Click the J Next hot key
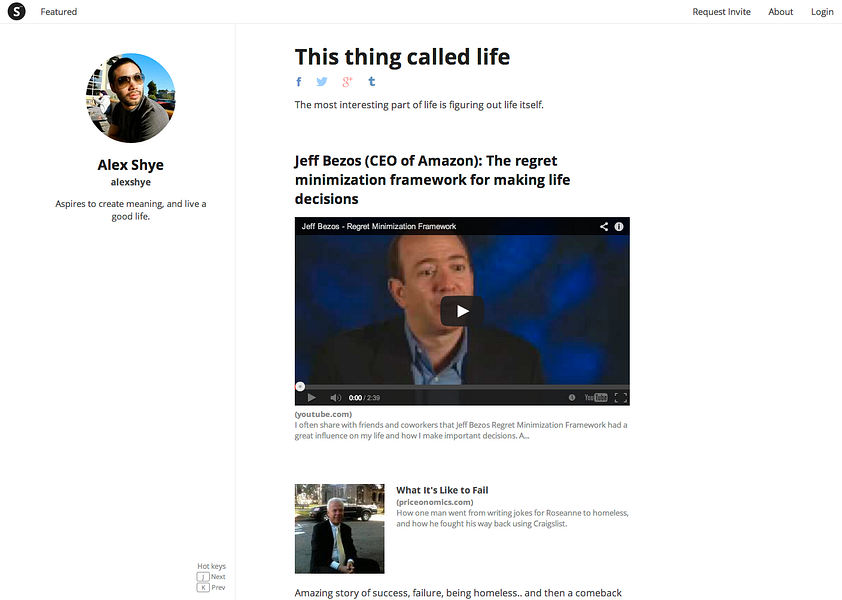Viewport: 842px width, 600px height. pyautogui.click(x=211, y=576)
